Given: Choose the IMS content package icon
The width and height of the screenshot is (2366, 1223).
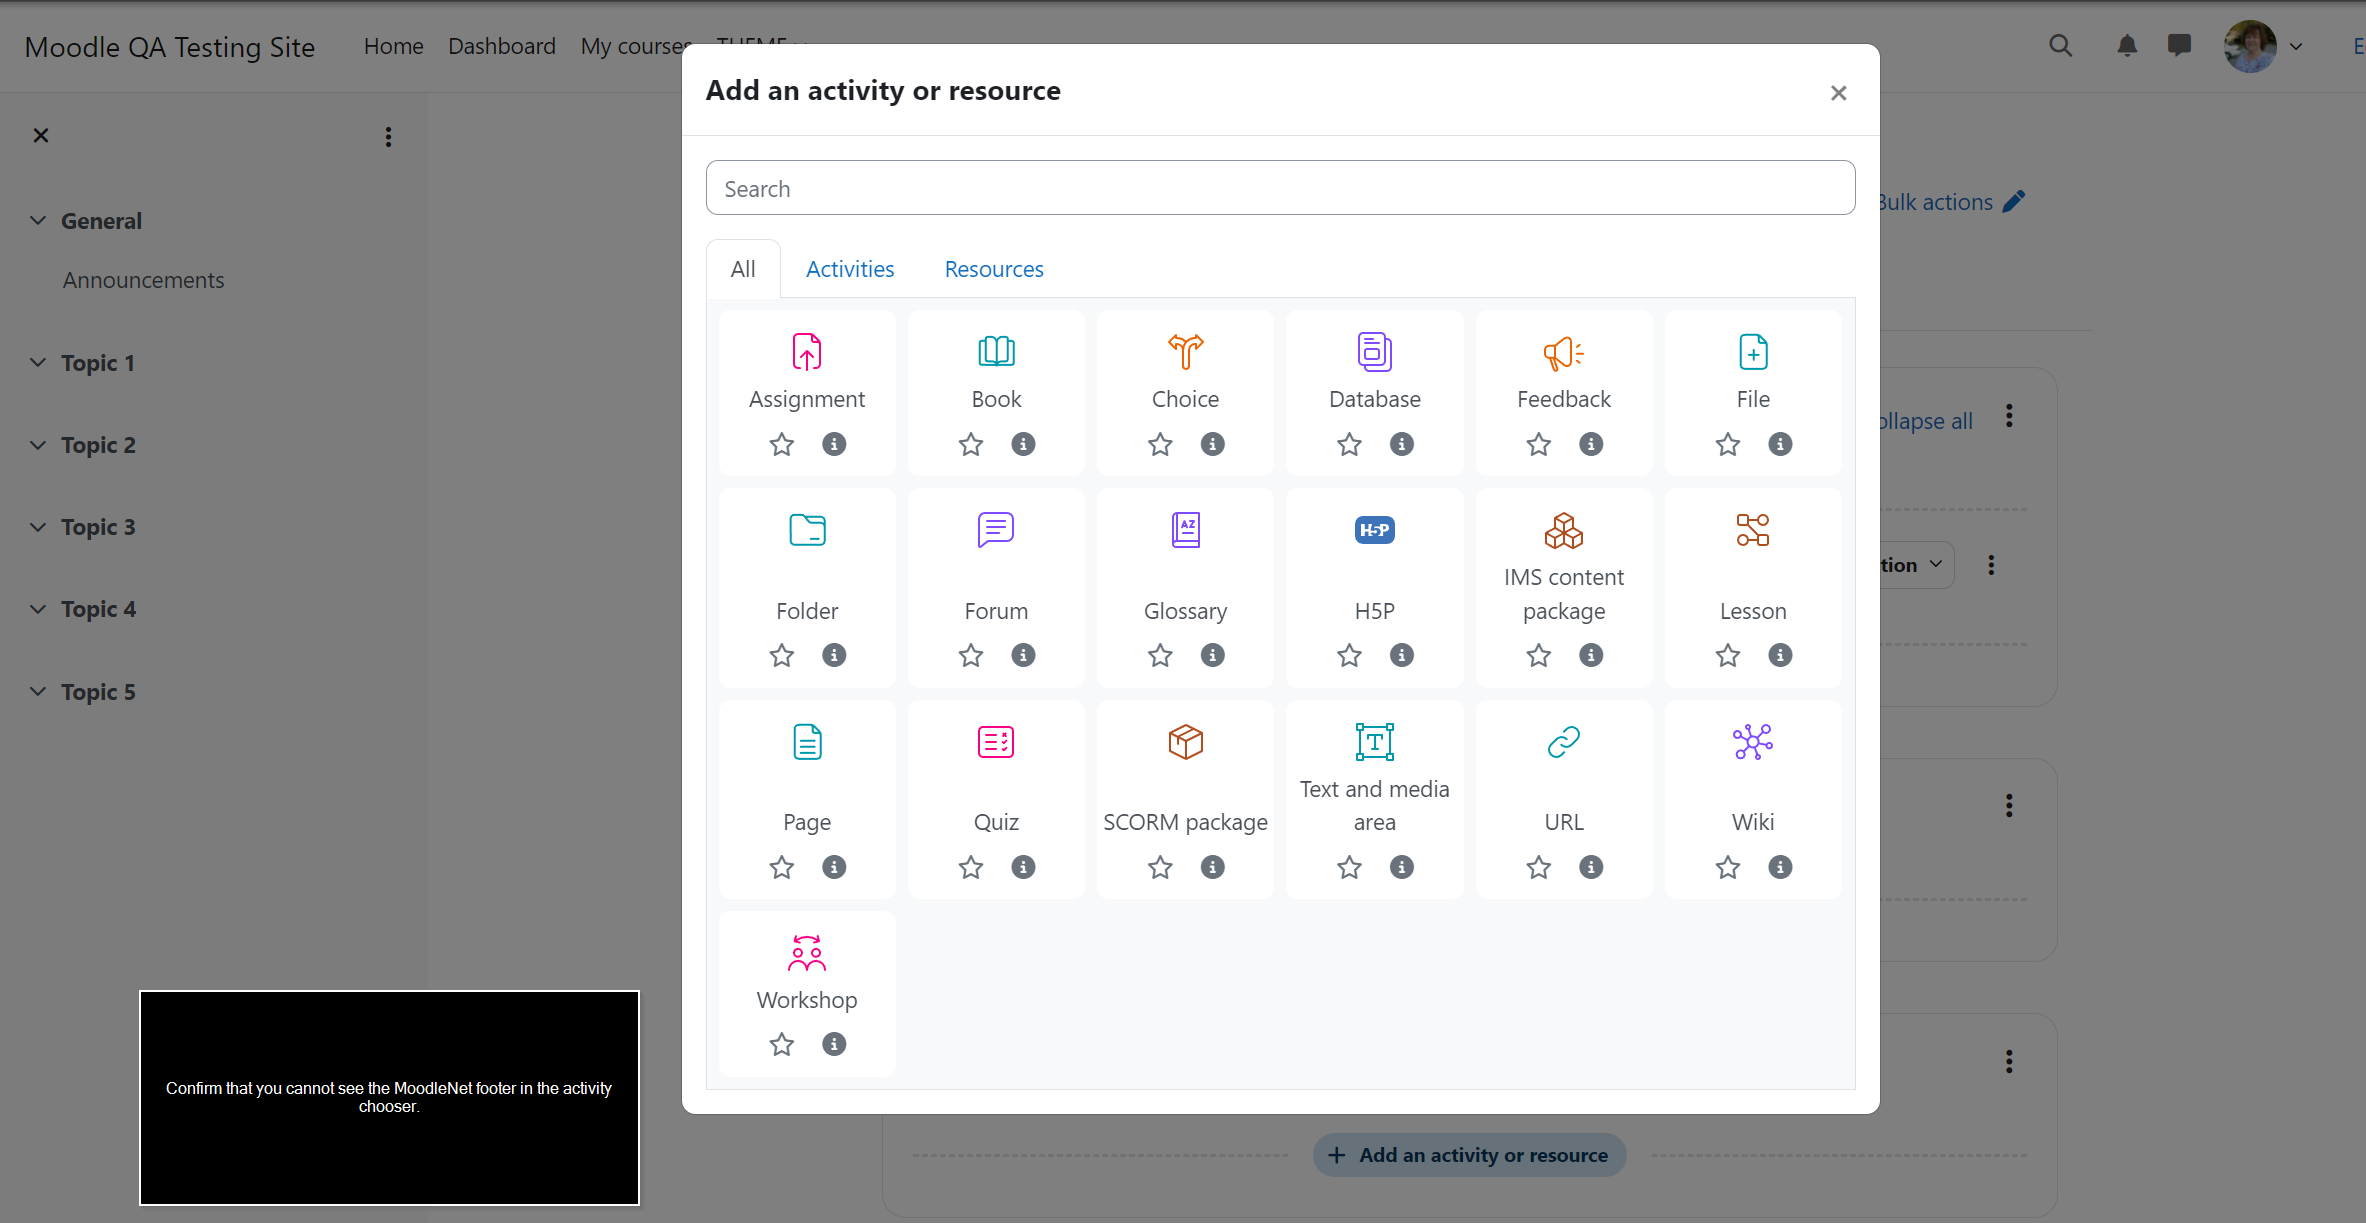Looking at the screenshot, I should [1563, 530].
